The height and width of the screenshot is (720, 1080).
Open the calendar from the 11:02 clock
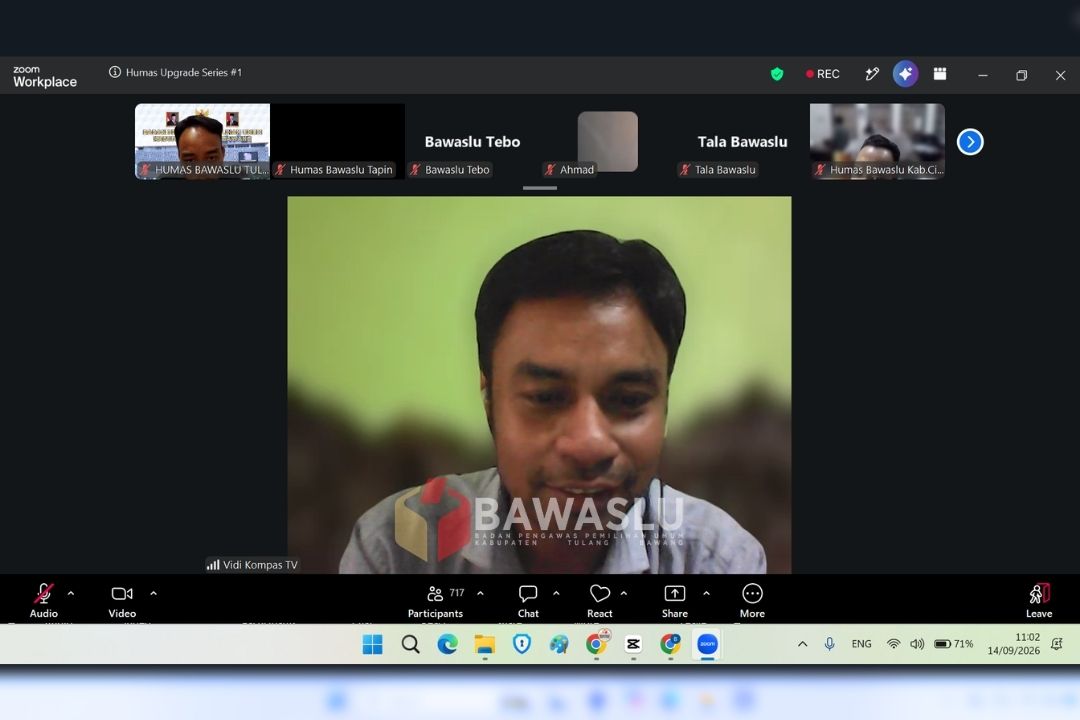(1014, 644)
